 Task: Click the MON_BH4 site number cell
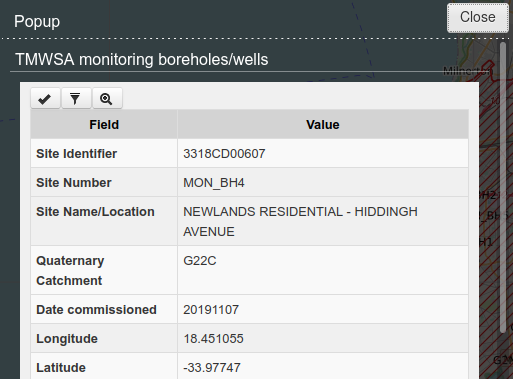[x=323, y=183]
